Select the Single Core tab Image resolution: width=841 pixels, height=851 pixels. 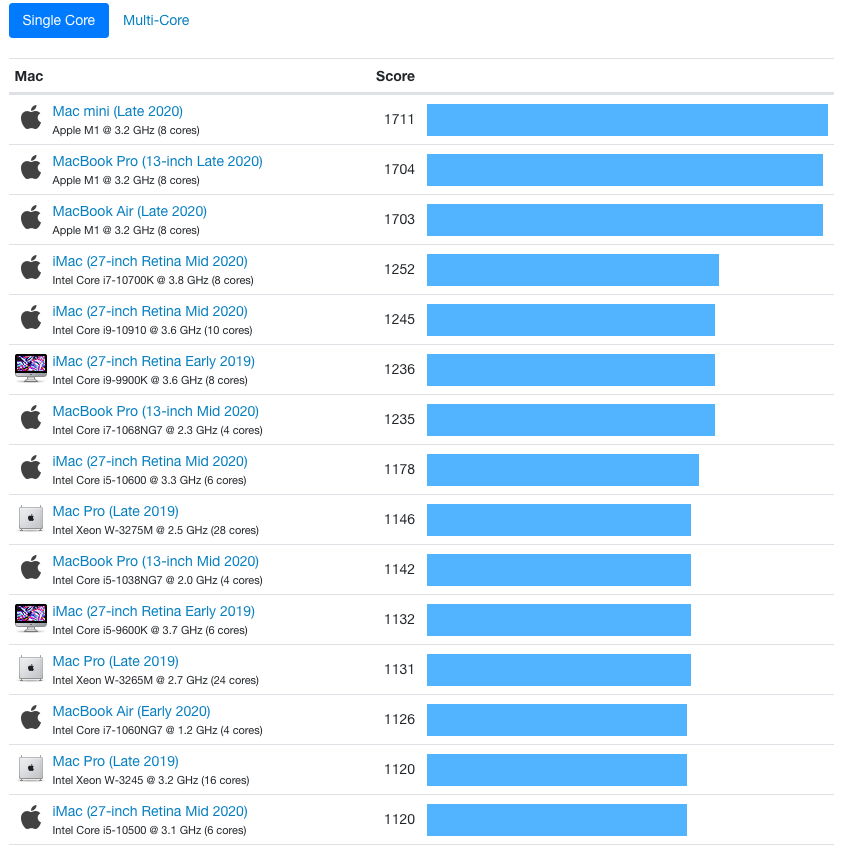[x=58, y=20]
